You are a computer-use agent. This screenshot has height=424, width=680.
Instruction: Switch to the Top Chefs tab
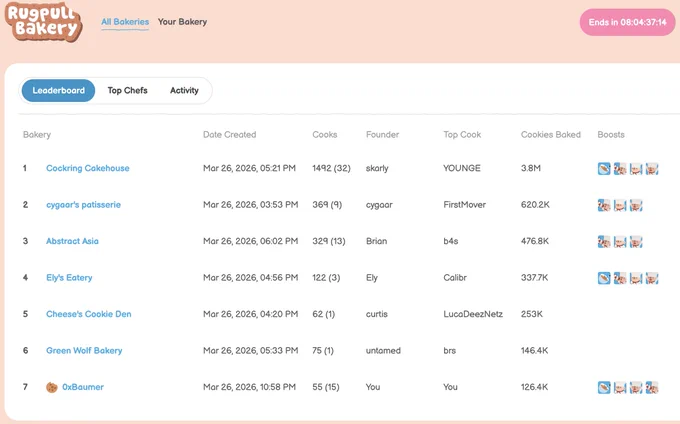coord(128,90)
